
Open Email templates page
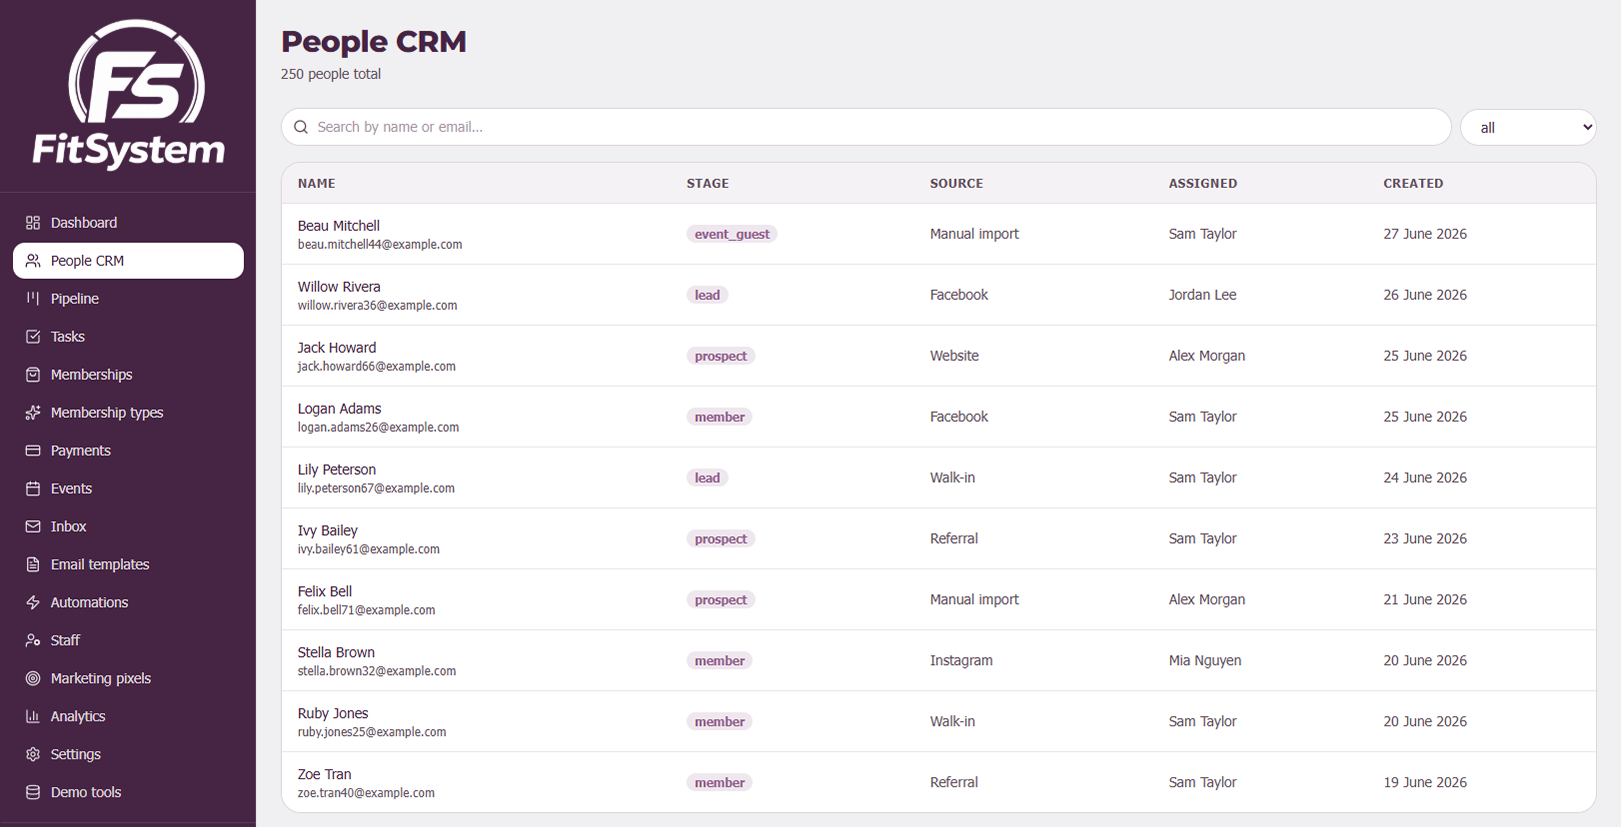(x=128, y=565)
